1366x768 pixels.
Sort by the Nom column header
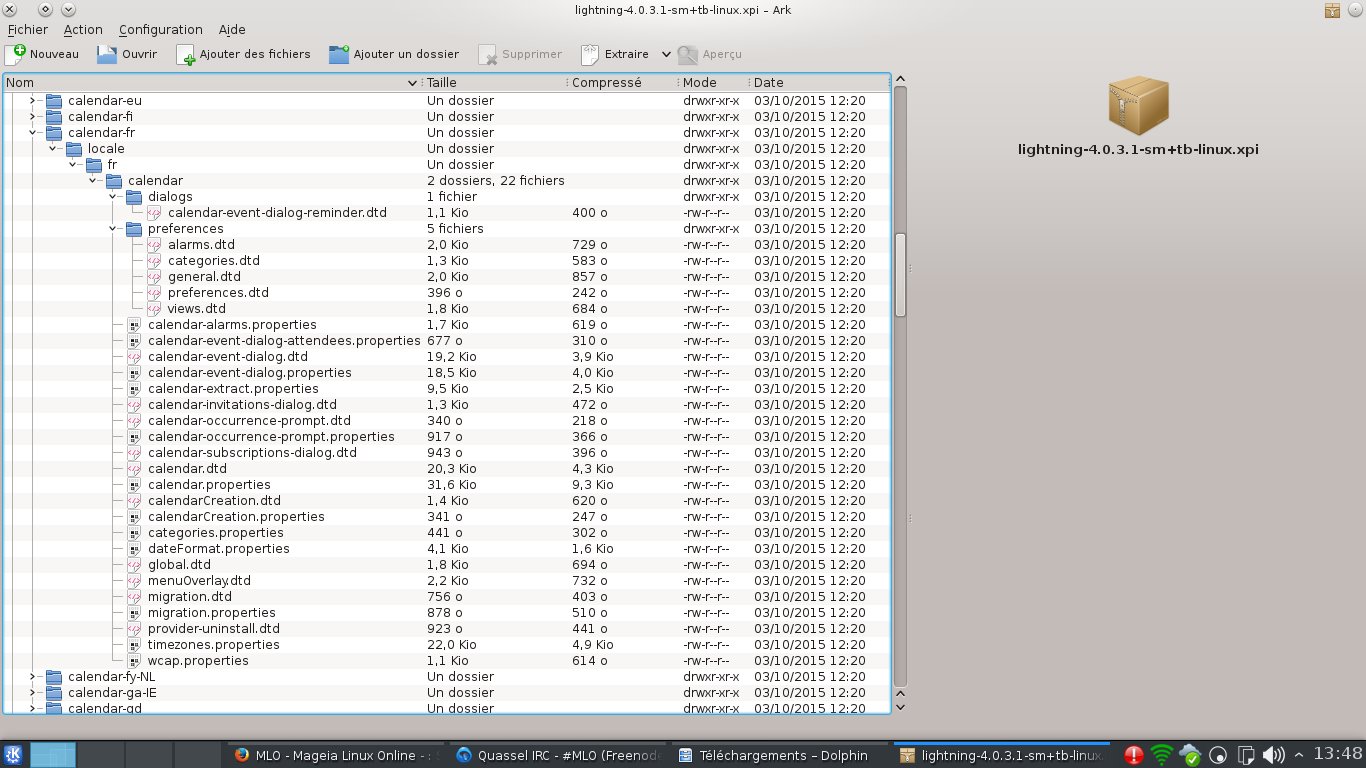pos(212,82)
